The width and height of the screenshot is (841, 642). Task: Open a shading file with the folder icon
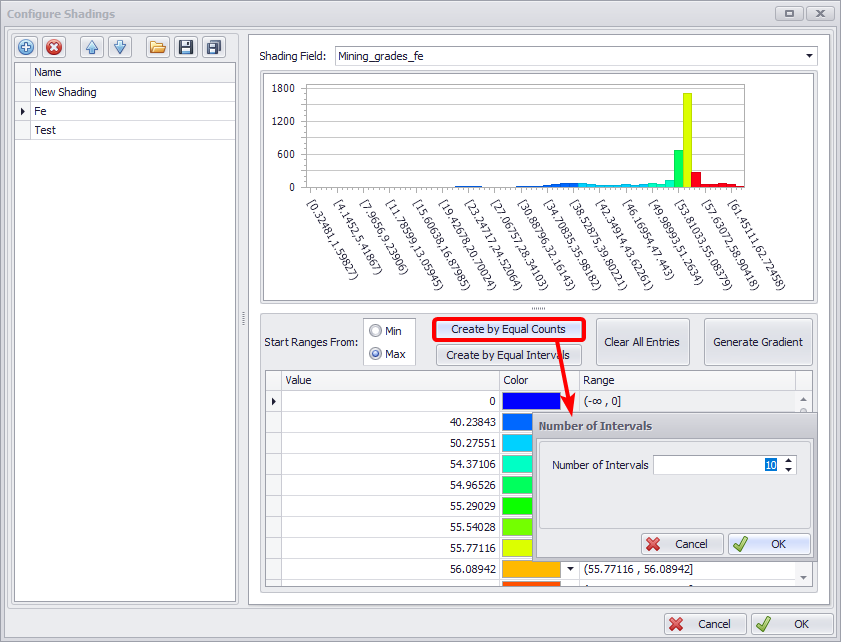pyautogui.click(x=157, y=47)
